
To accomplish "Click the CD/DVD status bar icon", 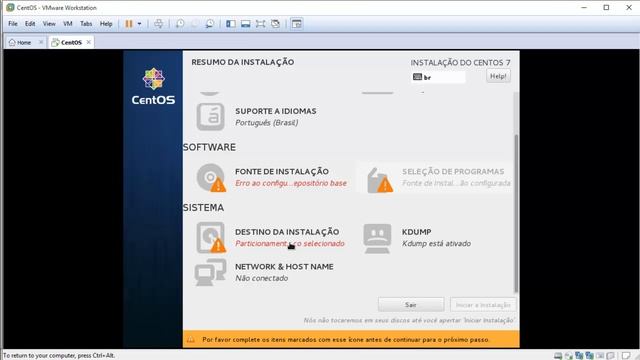I will click(x=569, y=356).
